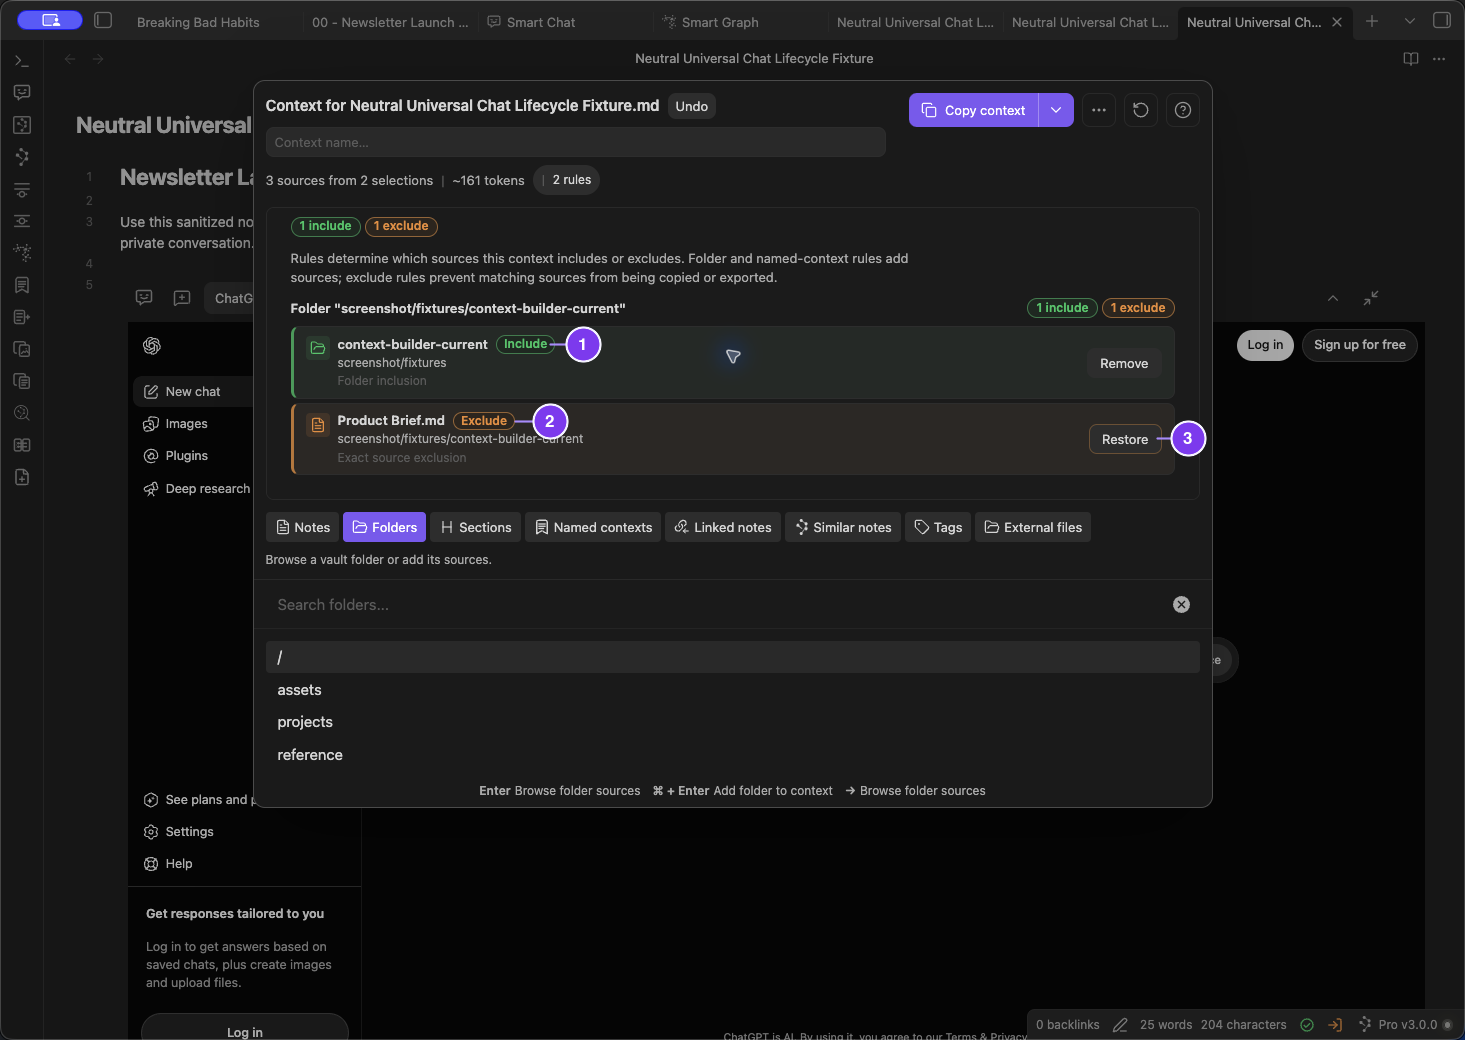The width and height of the screenshot is (1465, 1040).
Task: Toggle the right sidebar icon at the top right
Action: [x=1441, y=20]
